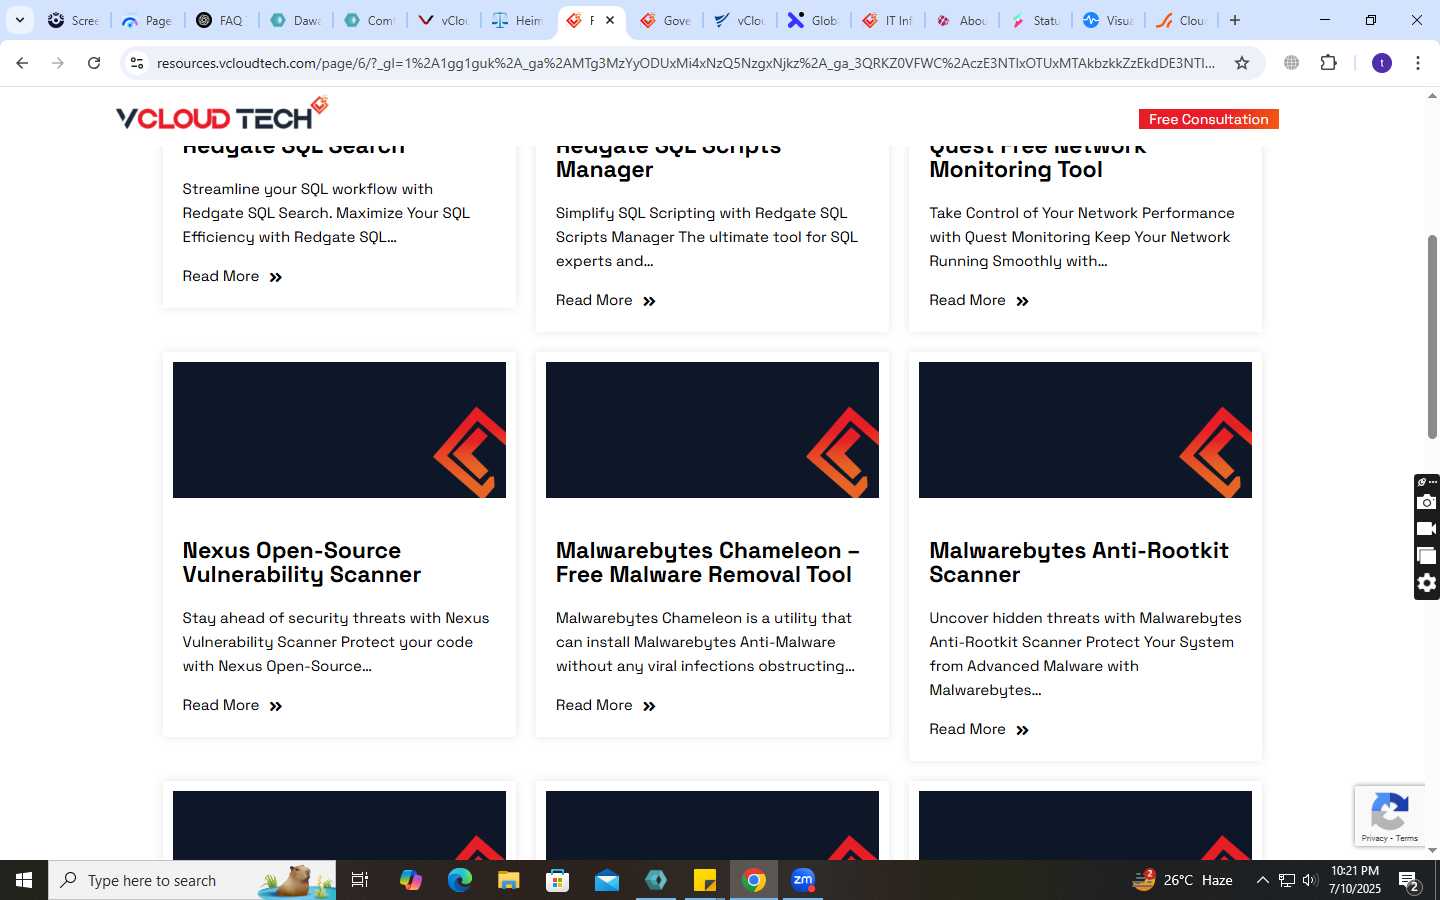Click the video record icon in side widget
This screenshot has width=1440, height=900.
[1427, 529]
